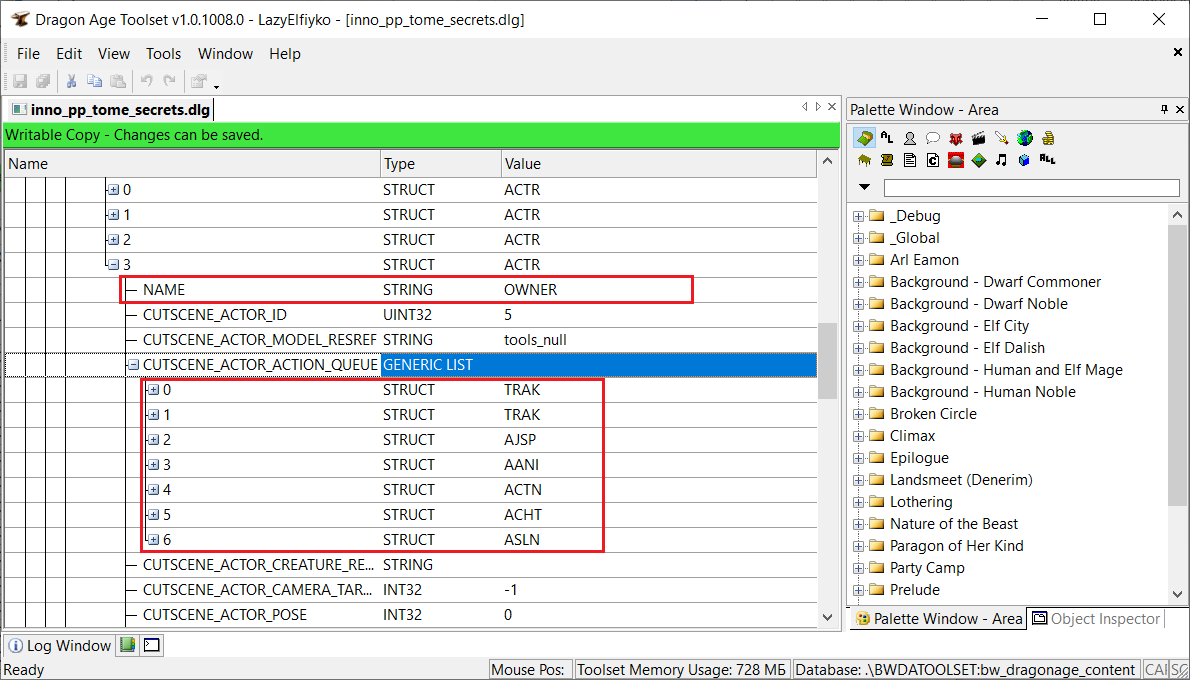Redo with the toolbar arrow icon
This screenshot has height=680, width=1190.
170,80
